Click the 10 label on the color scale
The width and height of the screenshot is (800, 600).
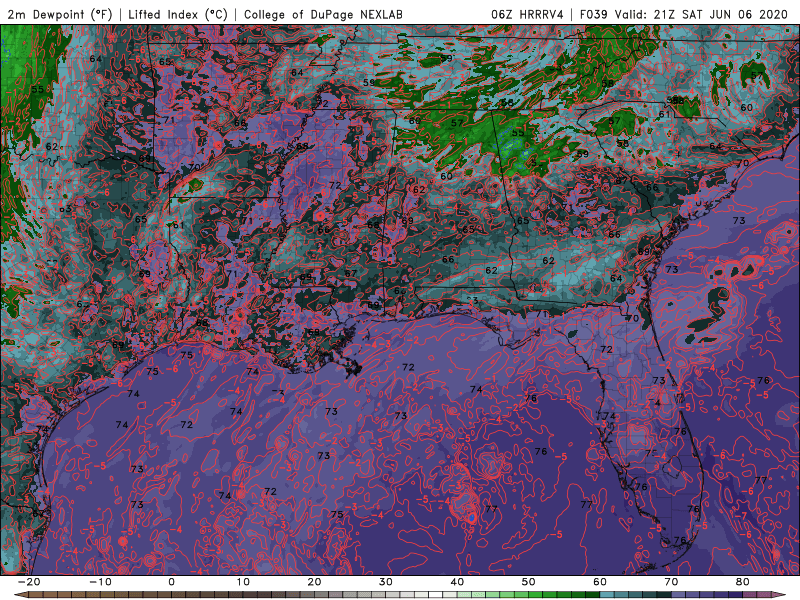tap(243, 582)
